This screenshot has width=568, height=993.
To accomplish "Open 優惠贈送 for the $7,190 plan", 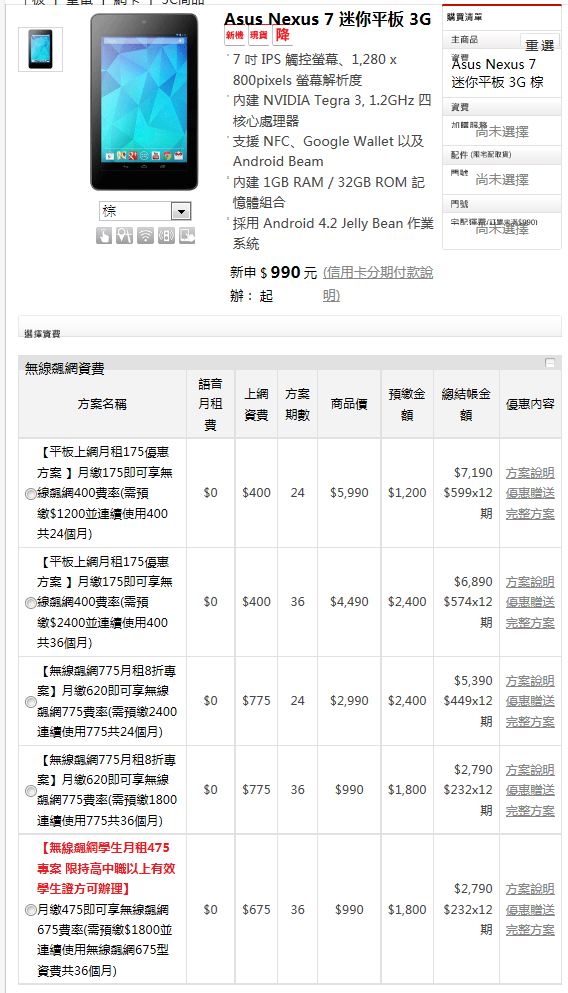I will (530, 493).
